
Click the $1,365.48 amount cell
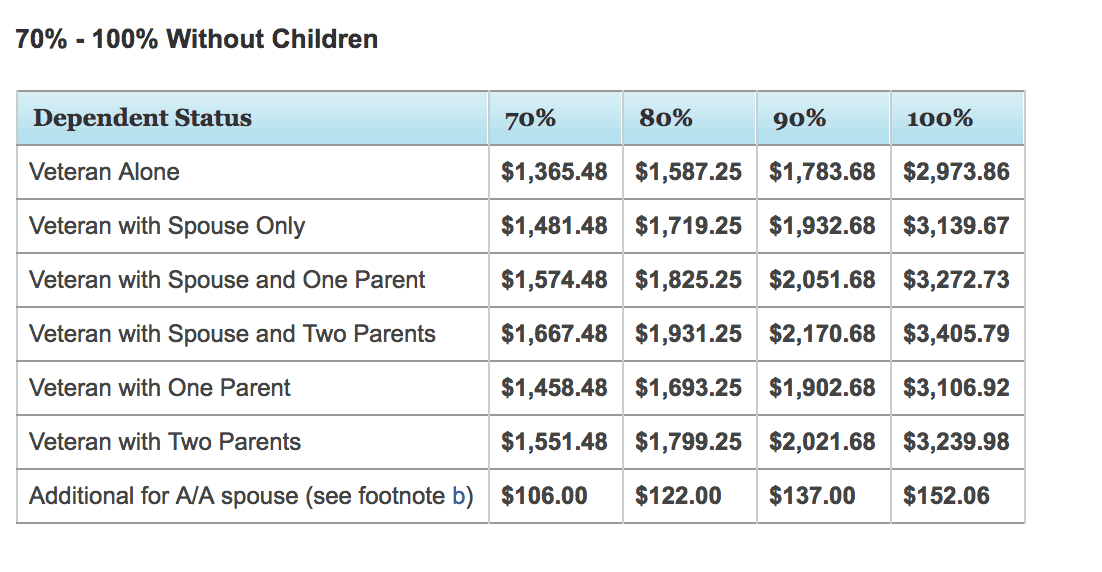coord(554,172)
